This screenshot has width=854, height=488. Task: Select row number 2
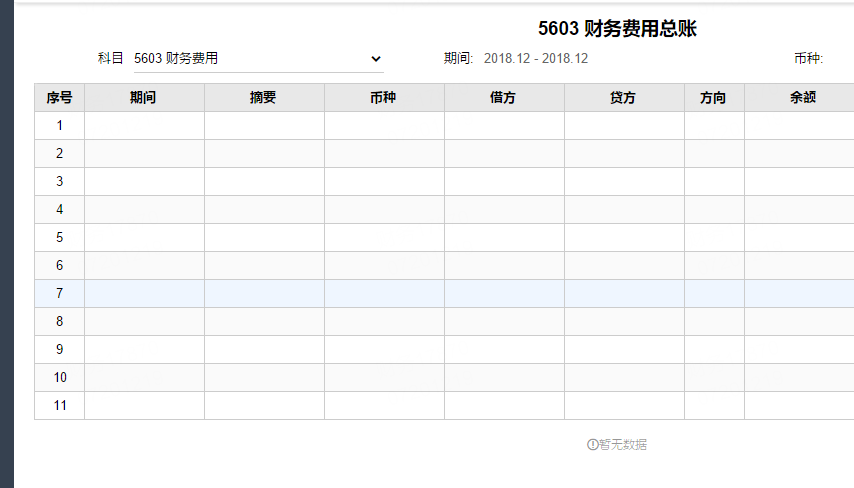click(x=59, y=154)
